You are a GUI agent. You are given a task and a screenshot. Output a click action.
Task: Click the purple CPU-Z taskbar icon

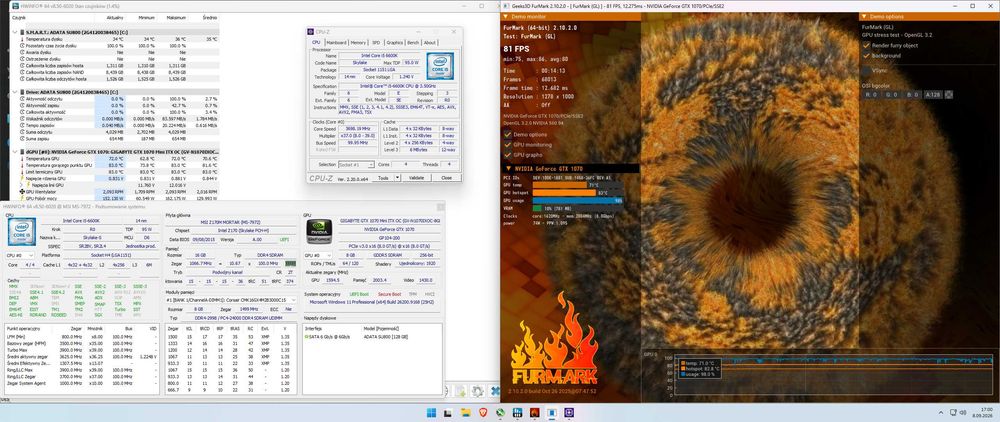click(570, 412)
